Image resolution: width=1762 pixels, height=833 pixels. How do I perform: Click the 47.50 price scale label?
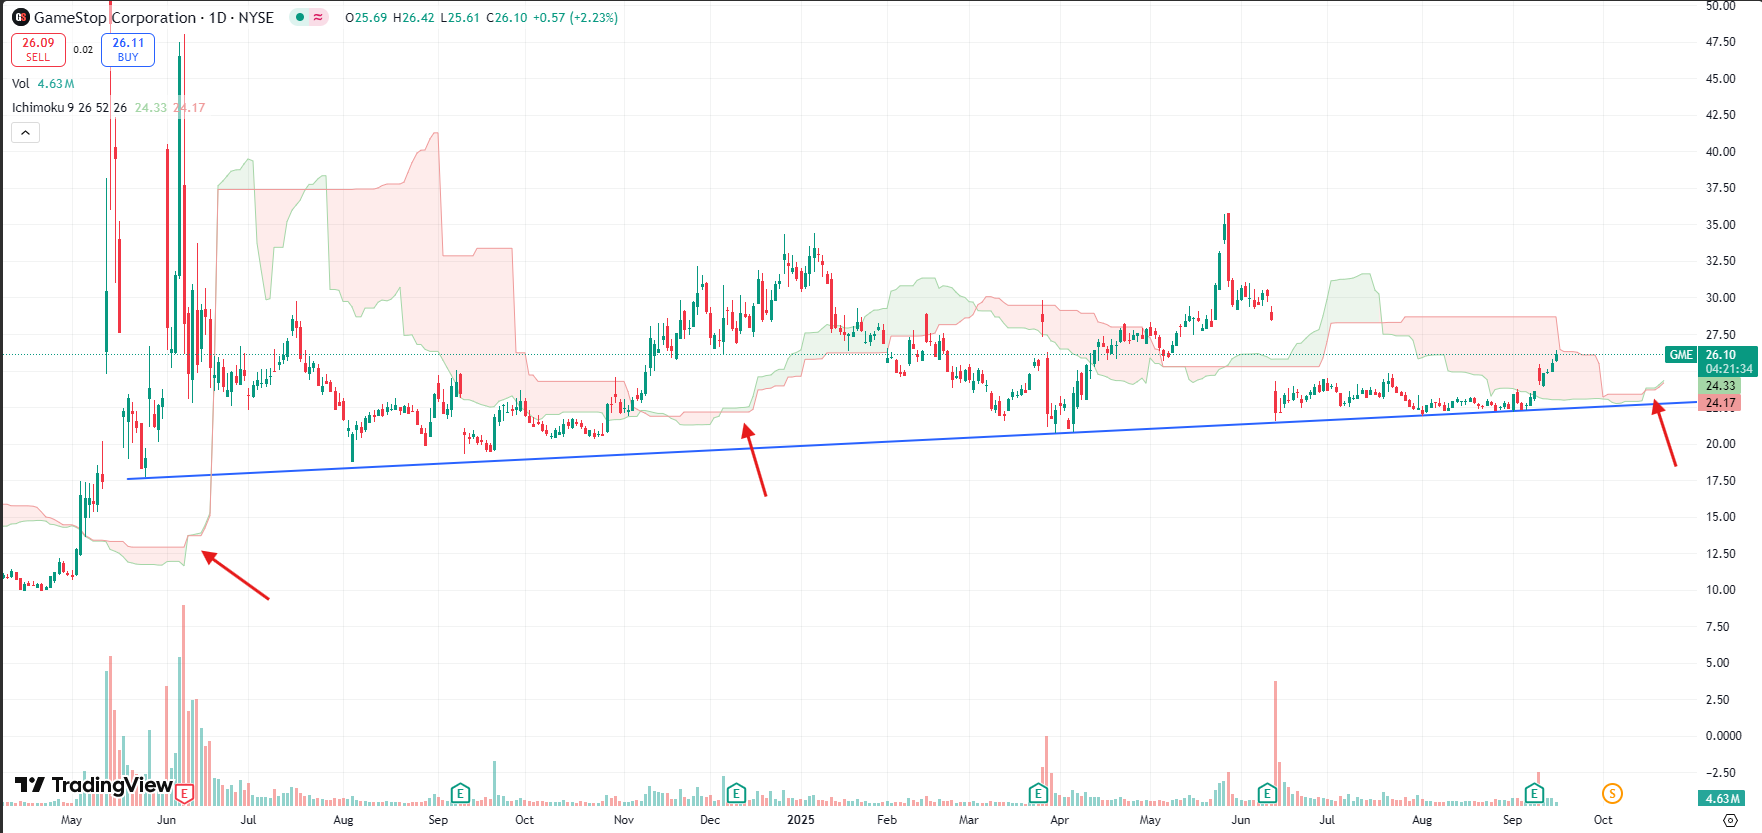click(1721, 42)
